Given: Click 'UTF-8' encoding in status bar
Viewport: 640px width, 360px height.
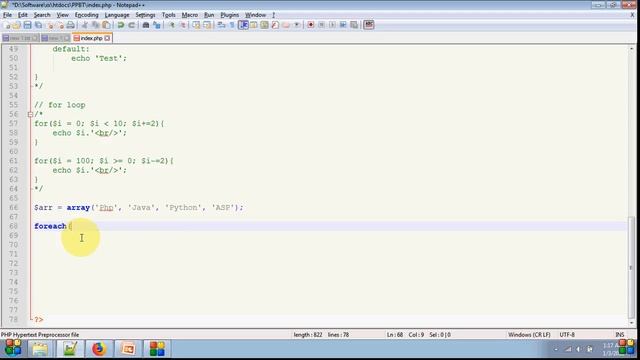Looking at the screenshot, I should coord(567,335).
